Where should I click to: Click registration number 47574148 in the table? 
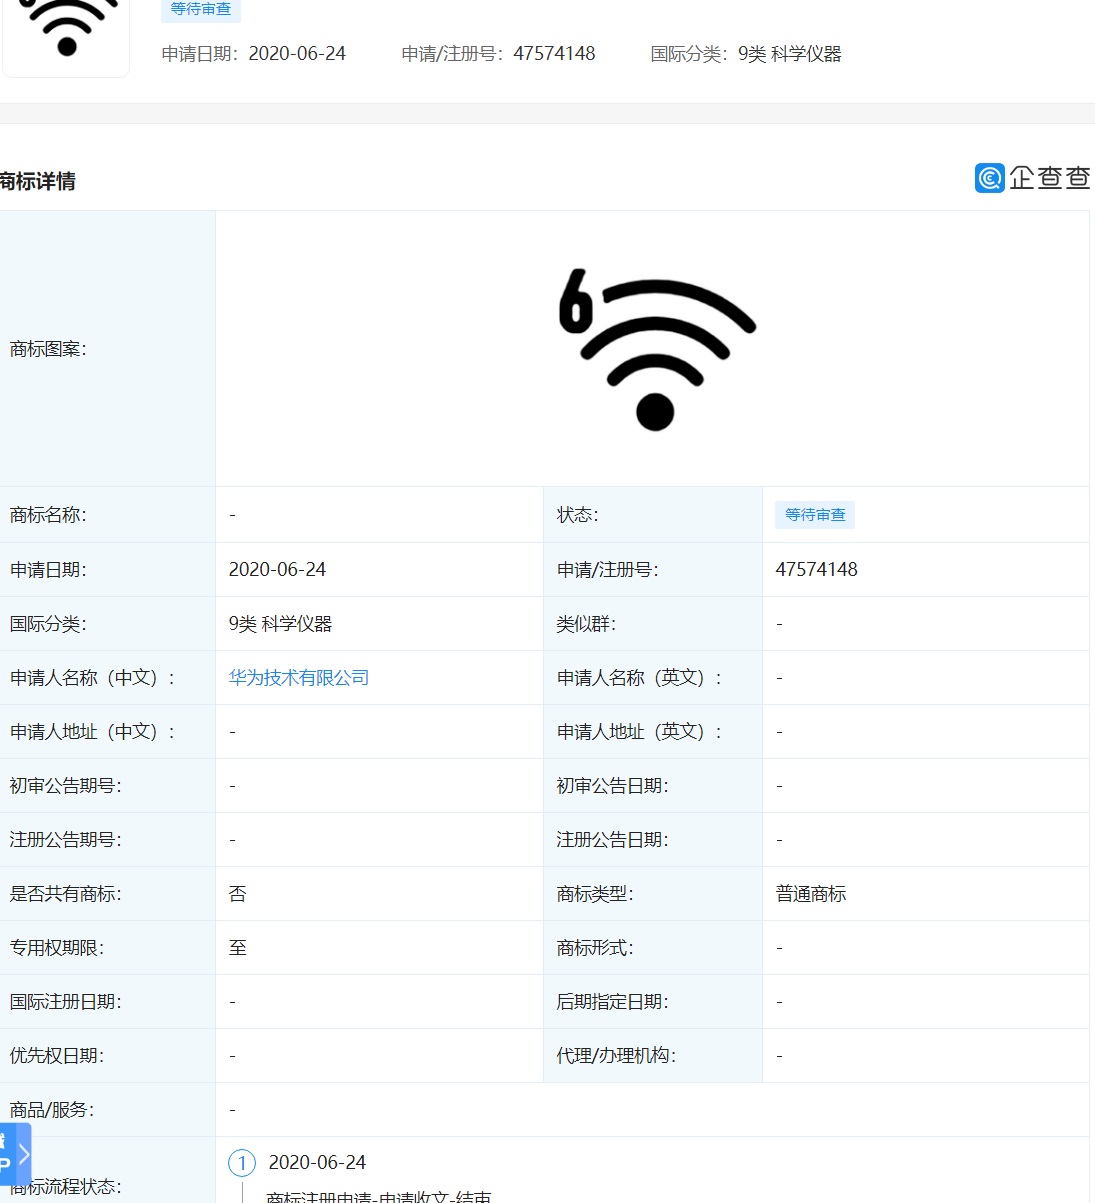pyautogui.click(x=816, y=570)
